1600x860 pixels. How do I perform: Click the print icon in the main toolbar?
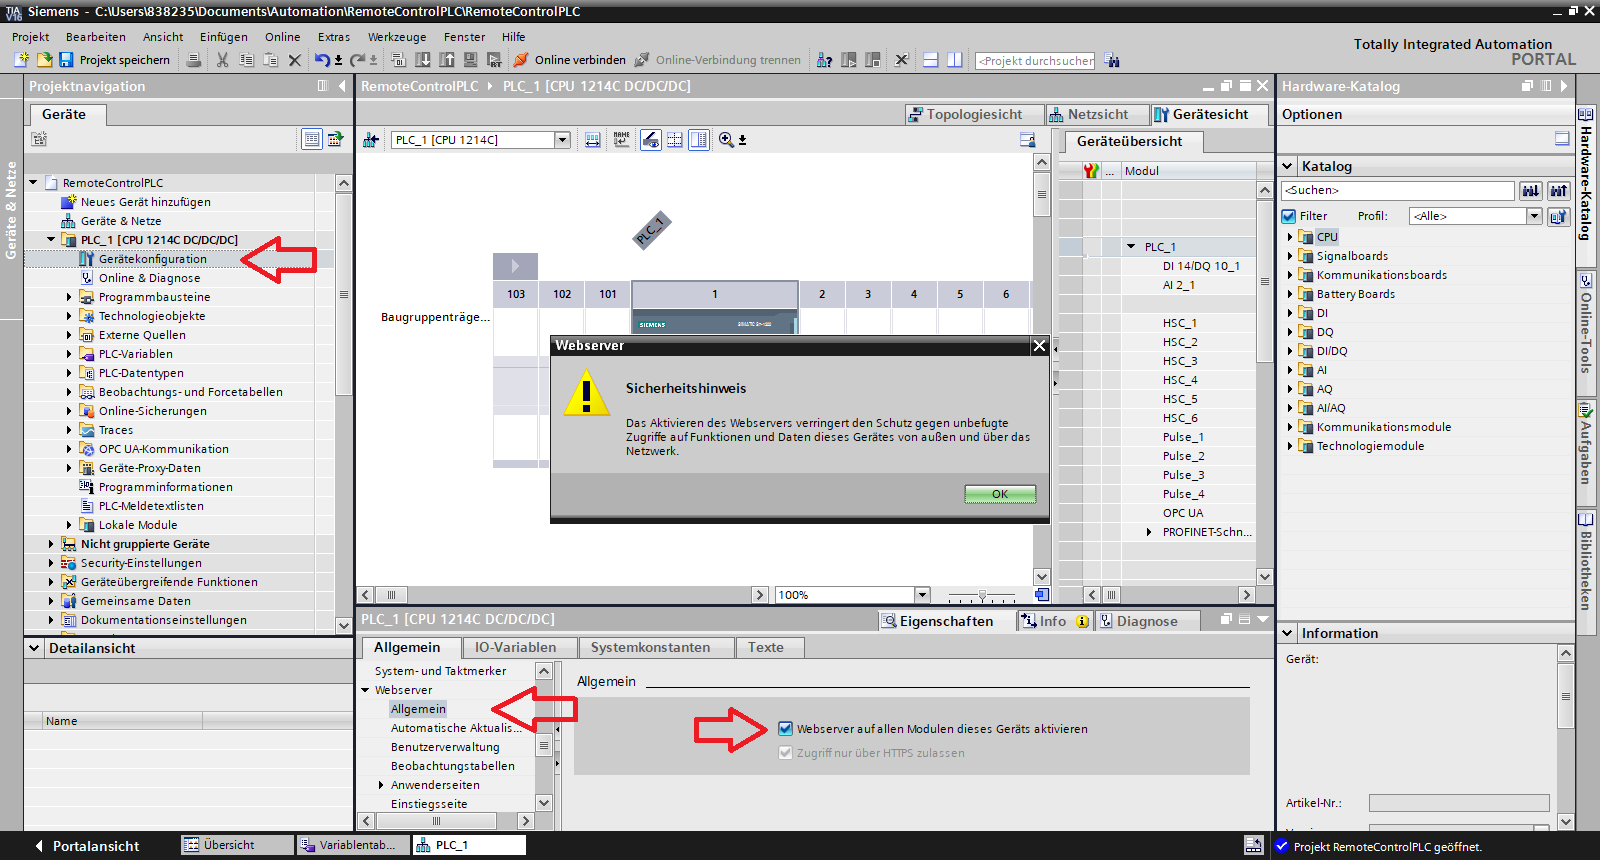tap(194, 60)
